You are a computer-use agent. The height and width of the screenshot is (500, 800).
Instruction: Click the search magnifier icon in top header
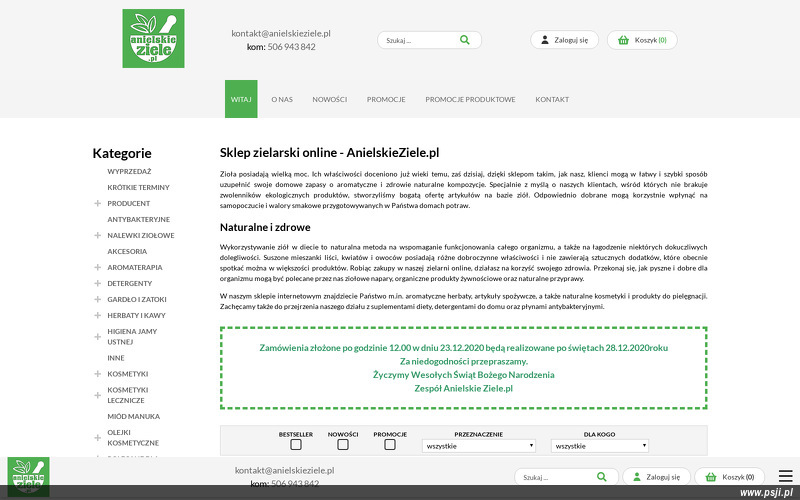click(x=465, y=40)
